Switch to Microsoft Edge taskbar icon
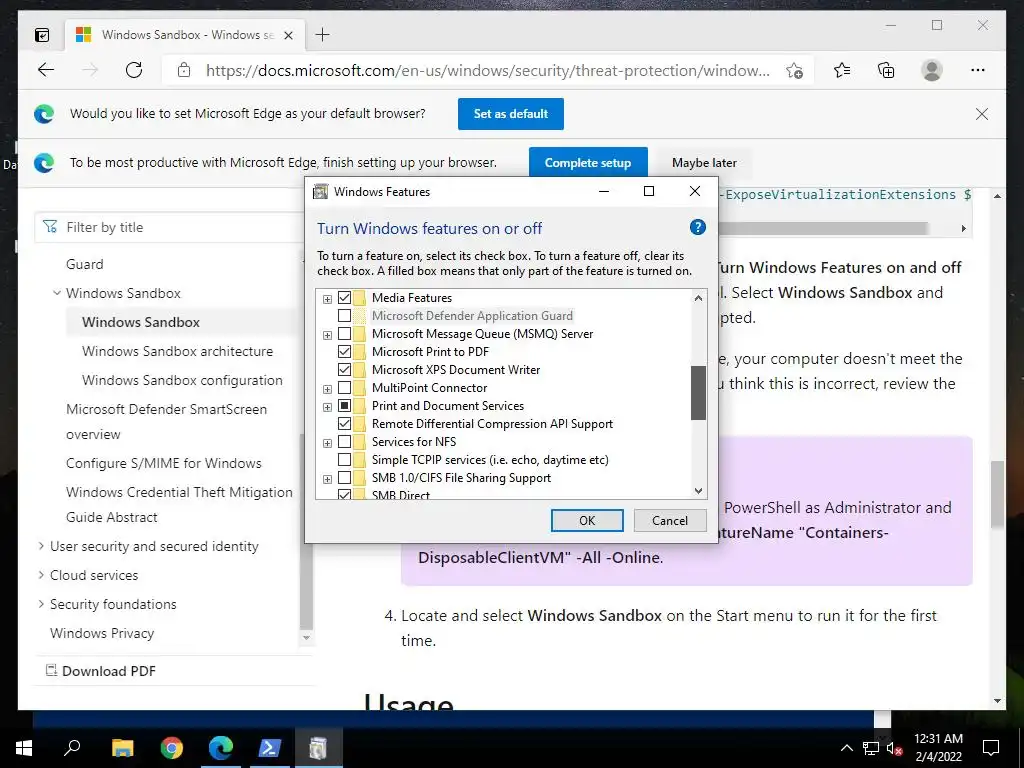1024x768 pixels. 221,748
